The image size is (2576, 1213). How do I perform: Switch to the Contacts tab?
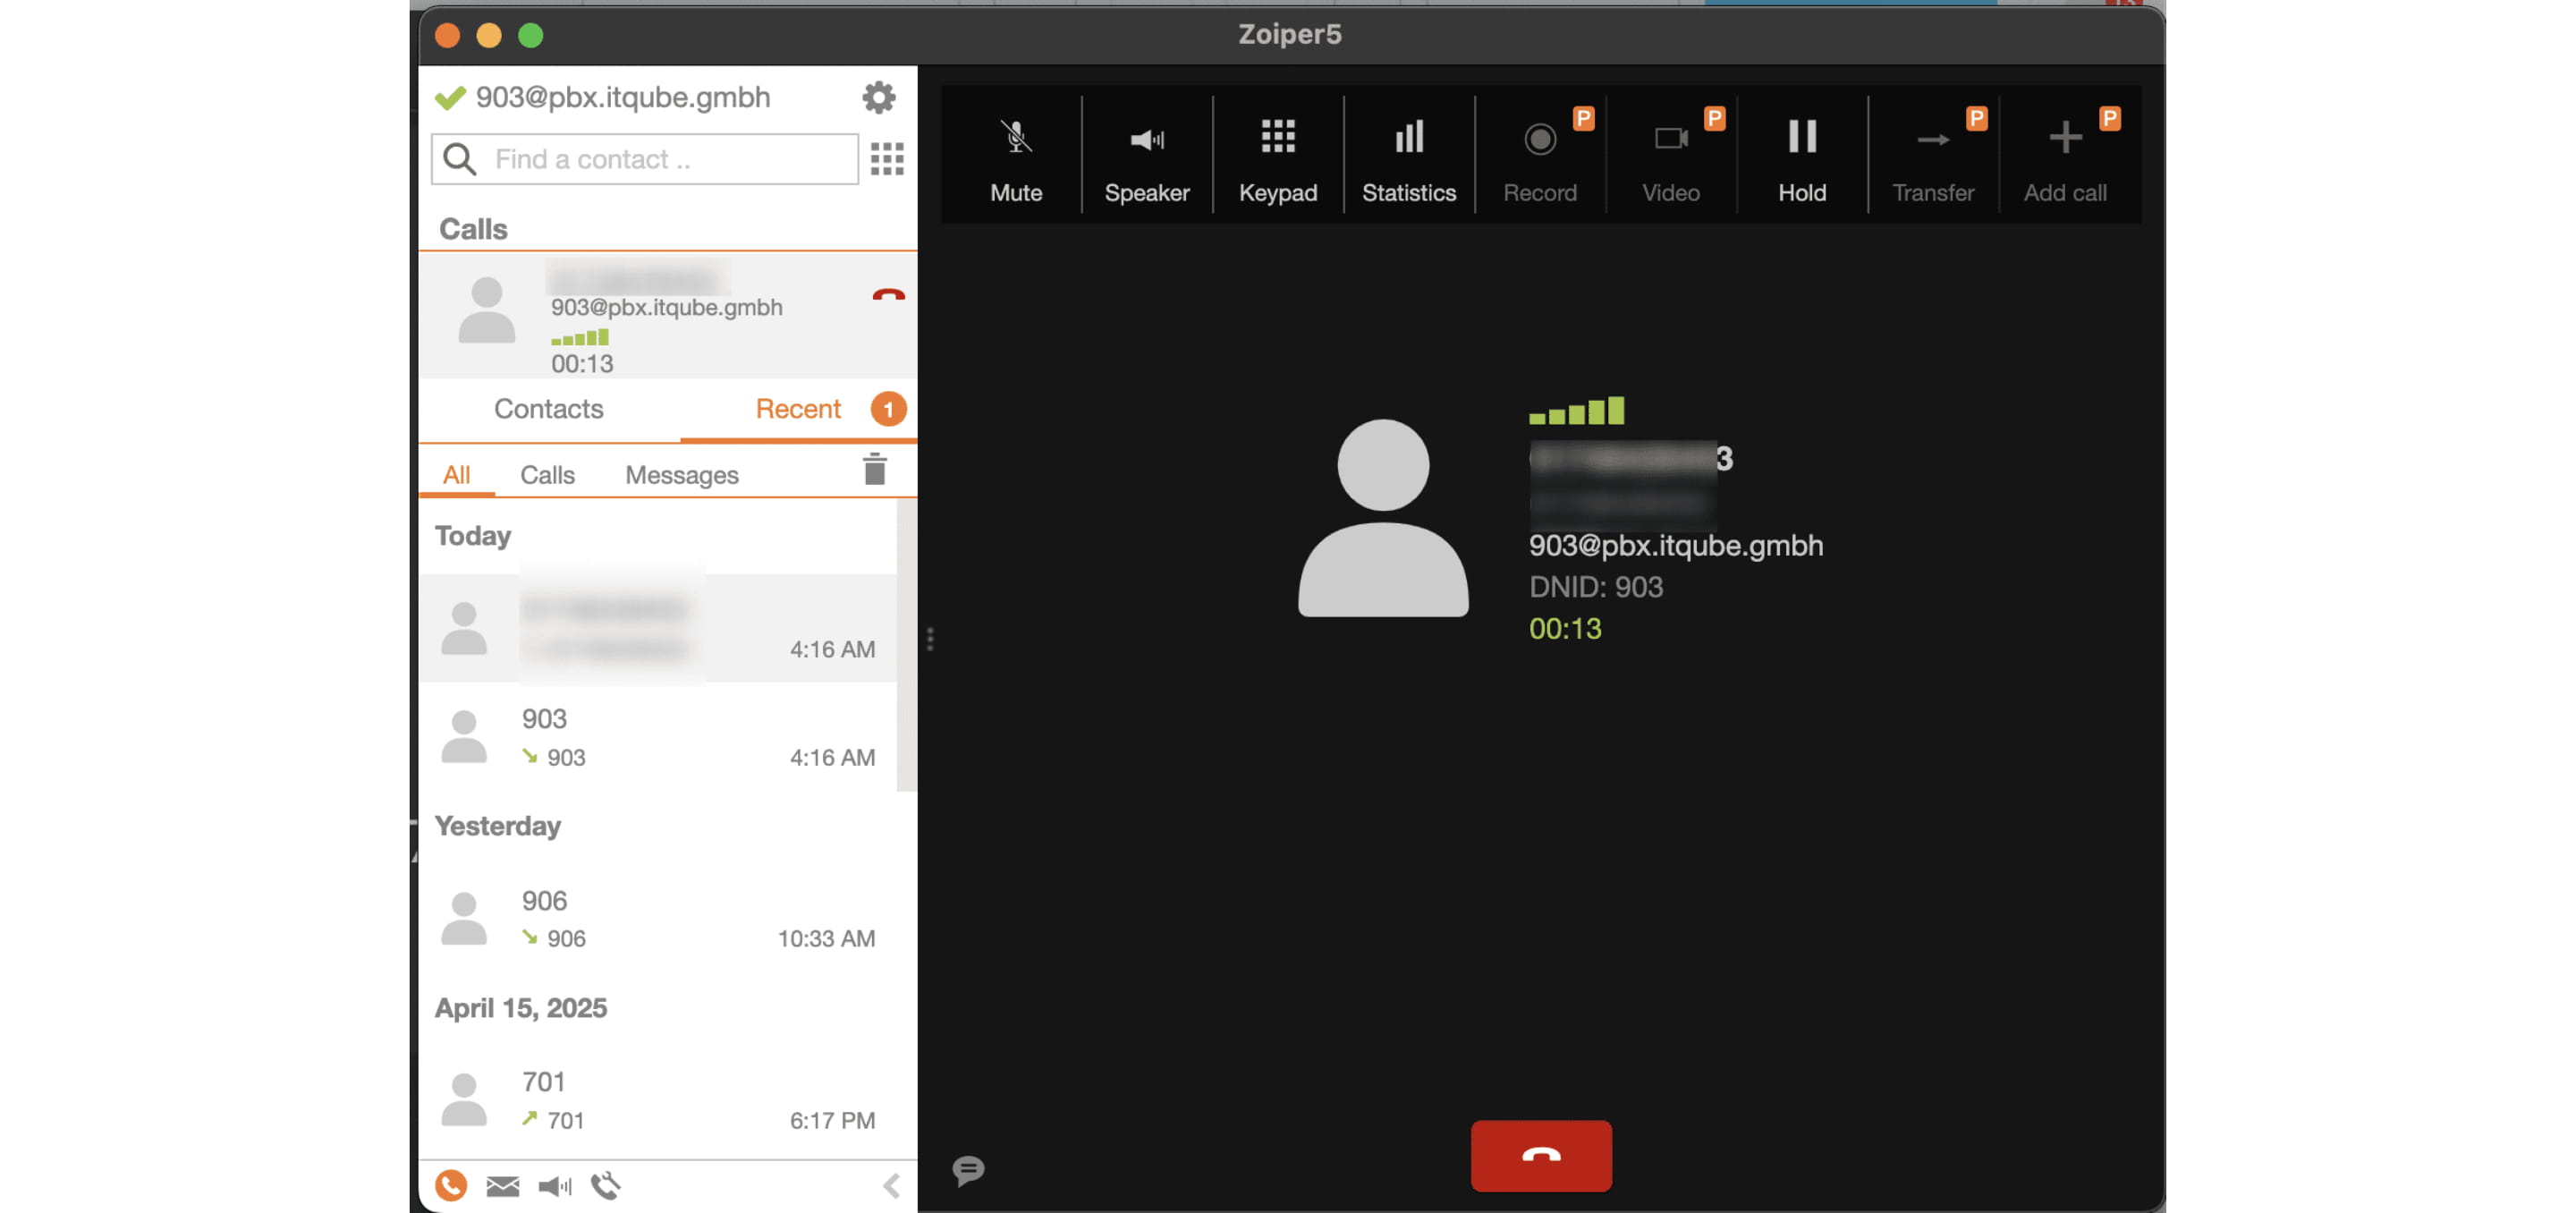[x=548, y=409]
